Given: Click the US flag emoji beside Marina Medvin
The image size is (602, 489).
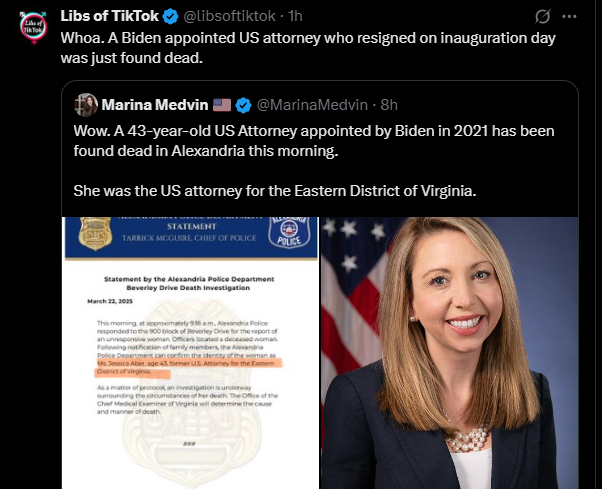Looking at the screenshot, I should click(222, 105).
